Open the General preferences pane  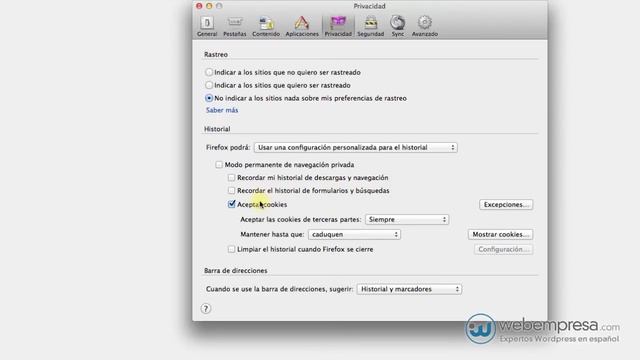point(207,26)
